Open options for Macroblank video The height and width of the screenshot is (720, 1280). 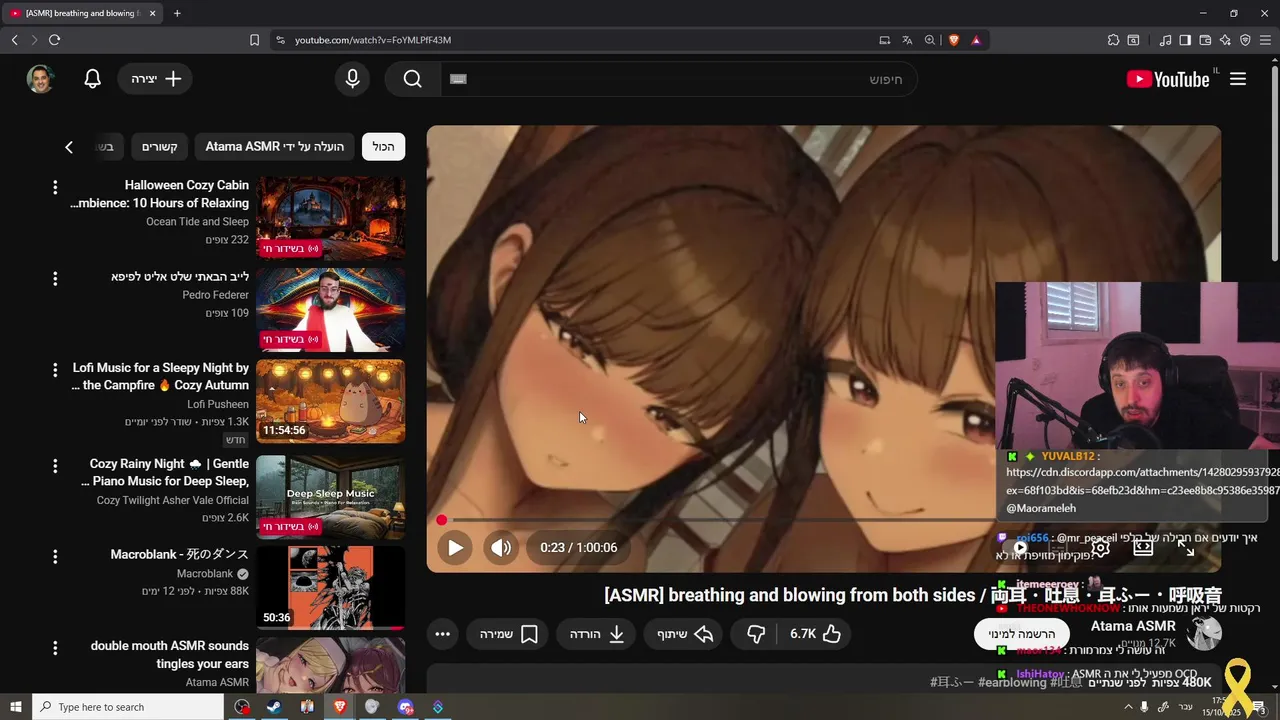tap(55, 556)
